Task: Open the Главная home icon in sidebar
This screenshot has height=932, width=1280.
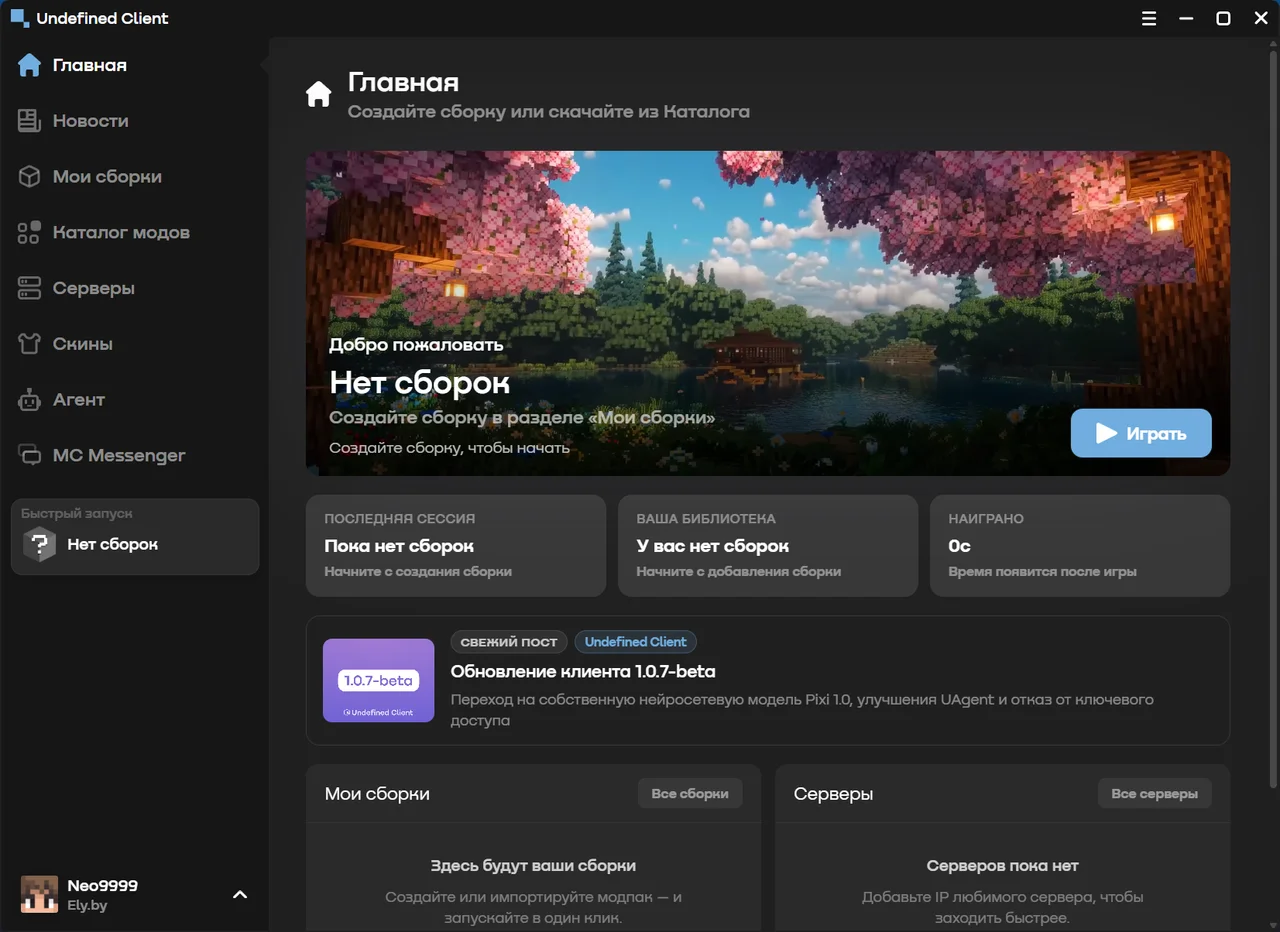Action: click(x=29, y=65)
